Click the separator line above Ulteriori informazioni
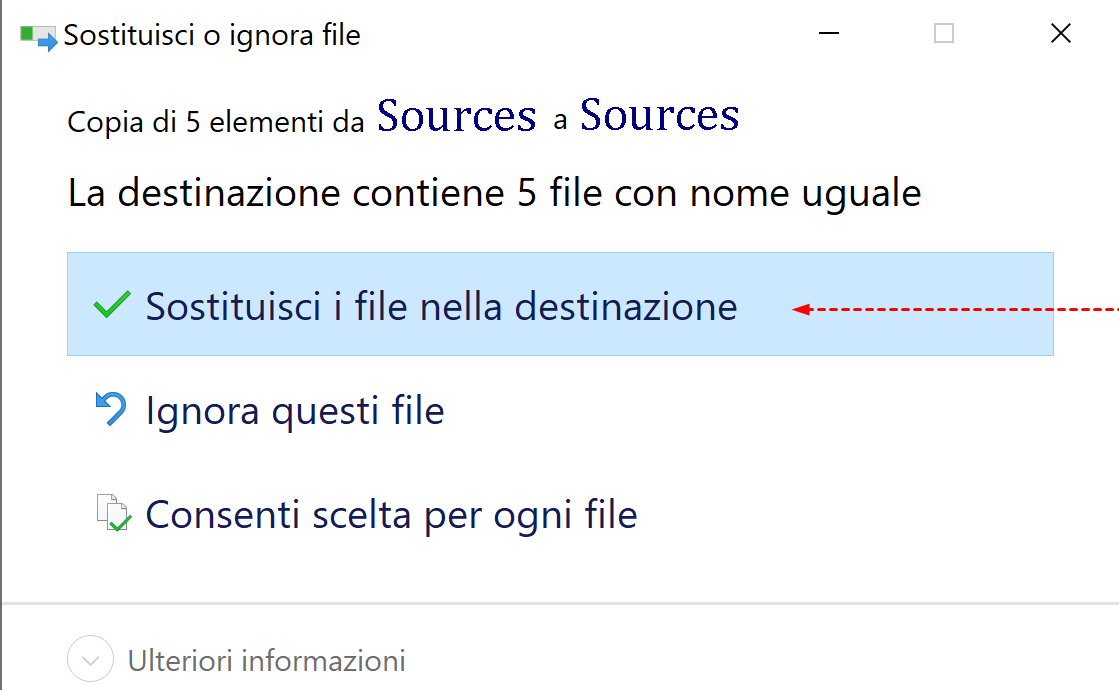Viewport: 1119px width, 690px height. (x=560, y=603)
